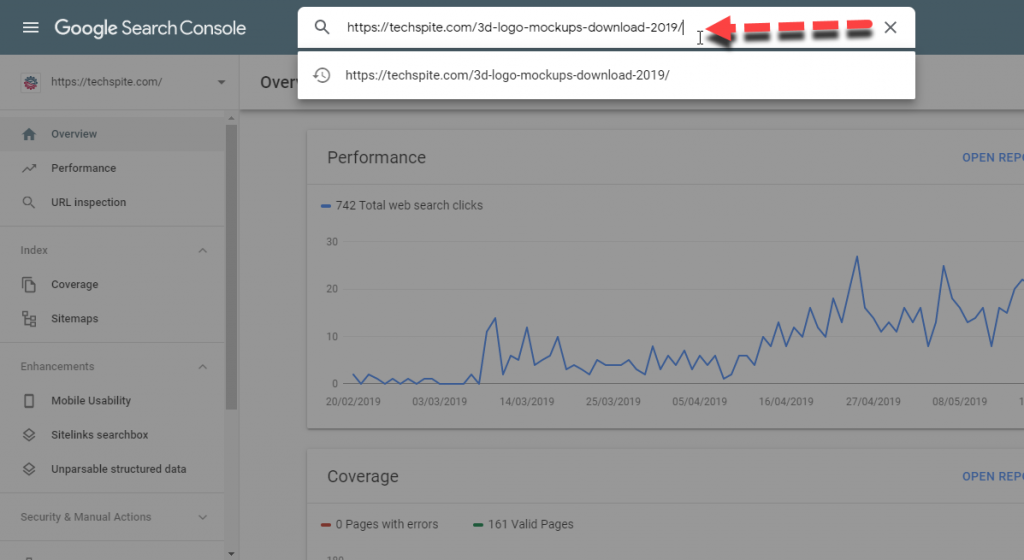Click the 0 Pages with errors legend
This screenshot has height=560, width=1024.
click(x=379, y=524)
